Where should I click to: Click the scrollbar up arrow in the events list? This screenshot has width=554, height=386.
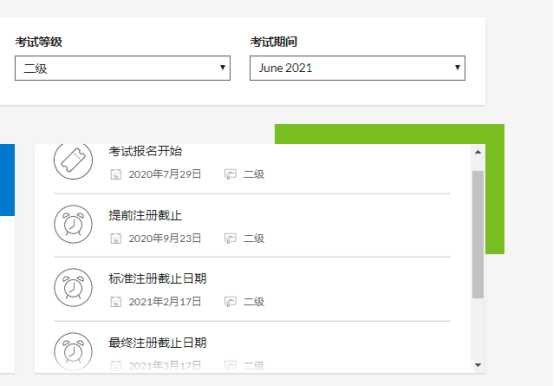pyautogui.click(x=478, y=152)
